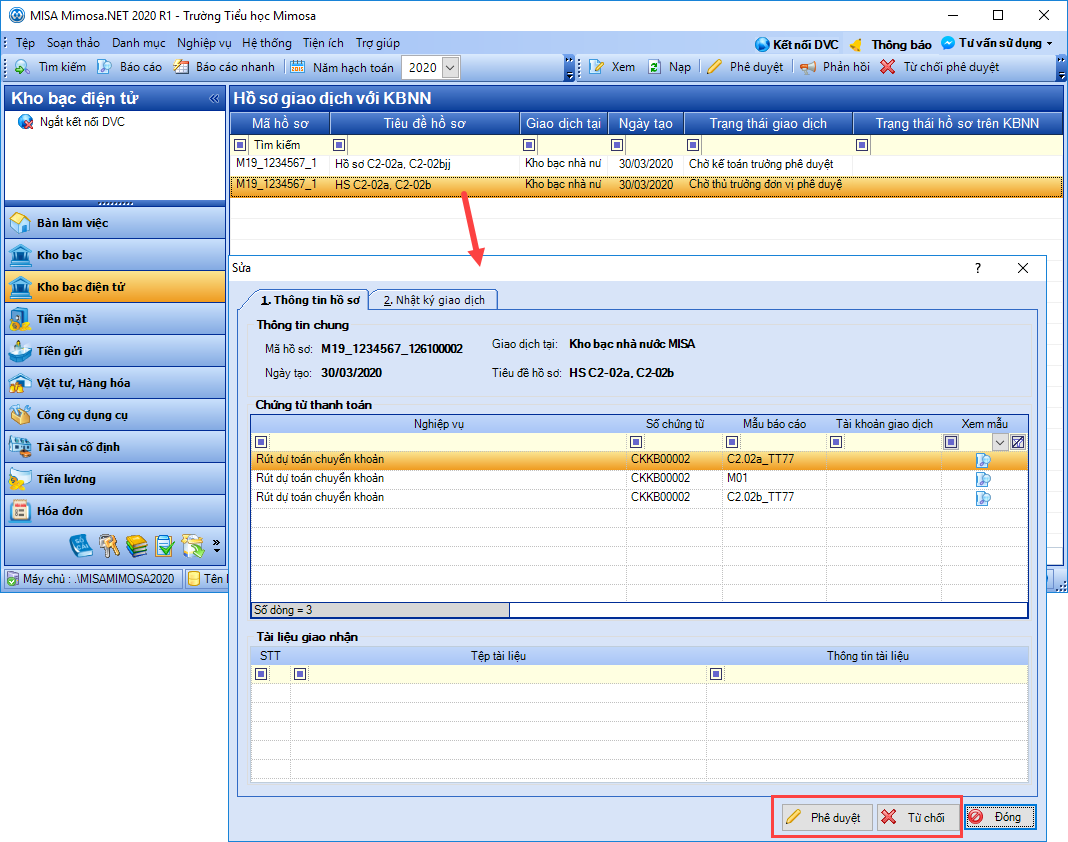Open the Tài sản cố định module
The height and width of the screenshot is (842, 1068).
[x=115, y=447]
